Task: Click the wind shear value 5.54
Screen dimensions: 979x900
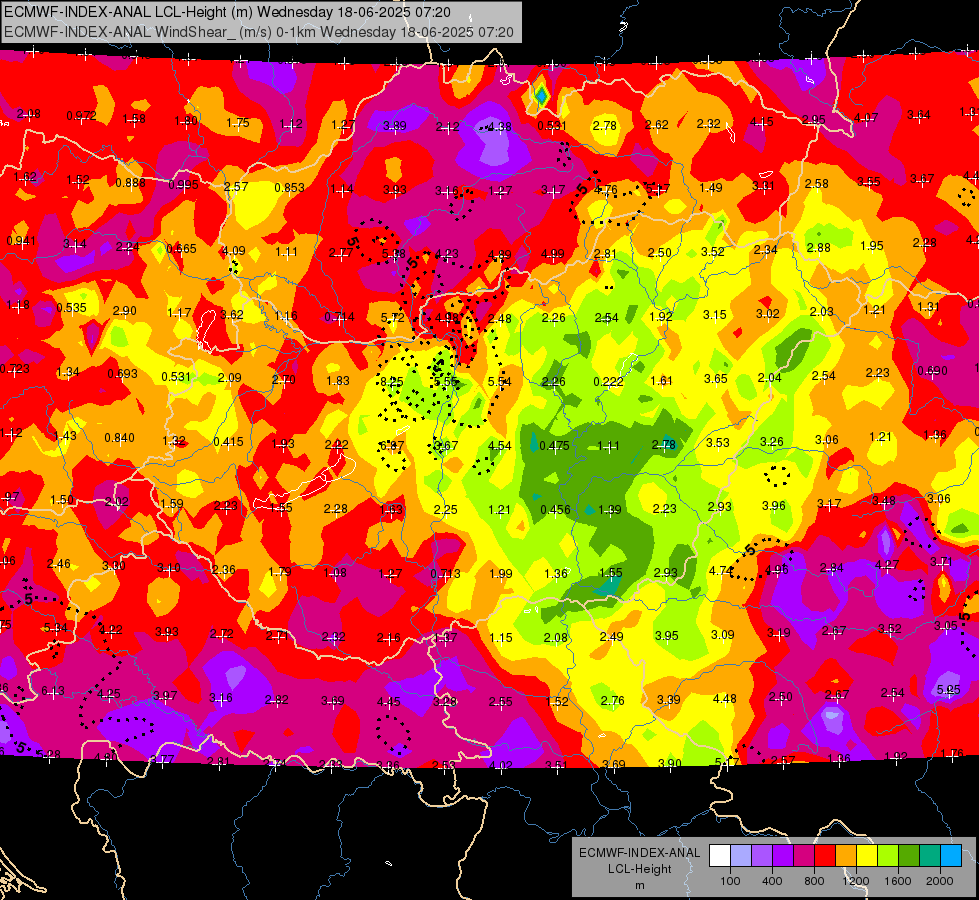Action: (499, 382)
